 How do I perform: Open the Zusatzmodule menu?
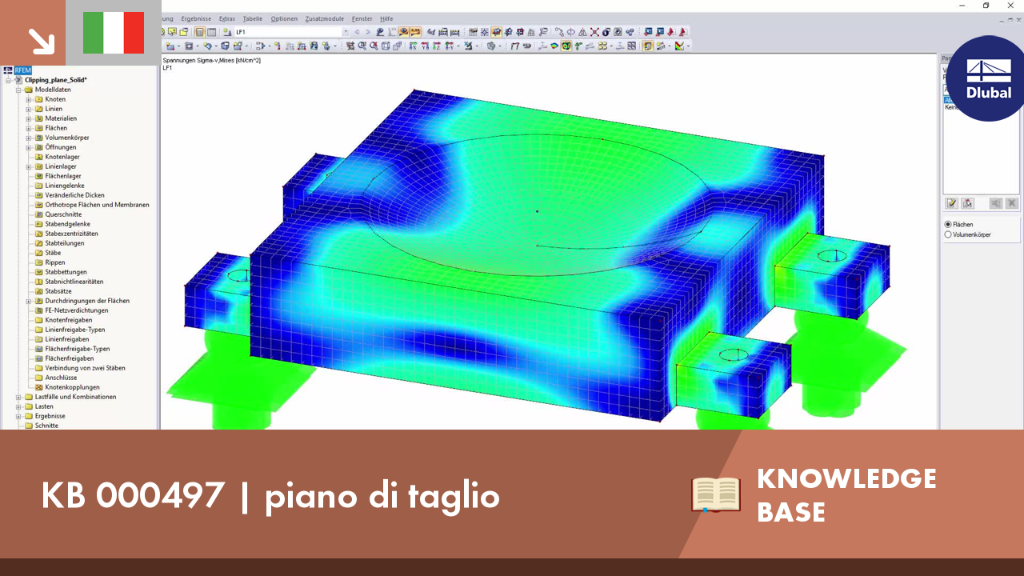point(325,19)
